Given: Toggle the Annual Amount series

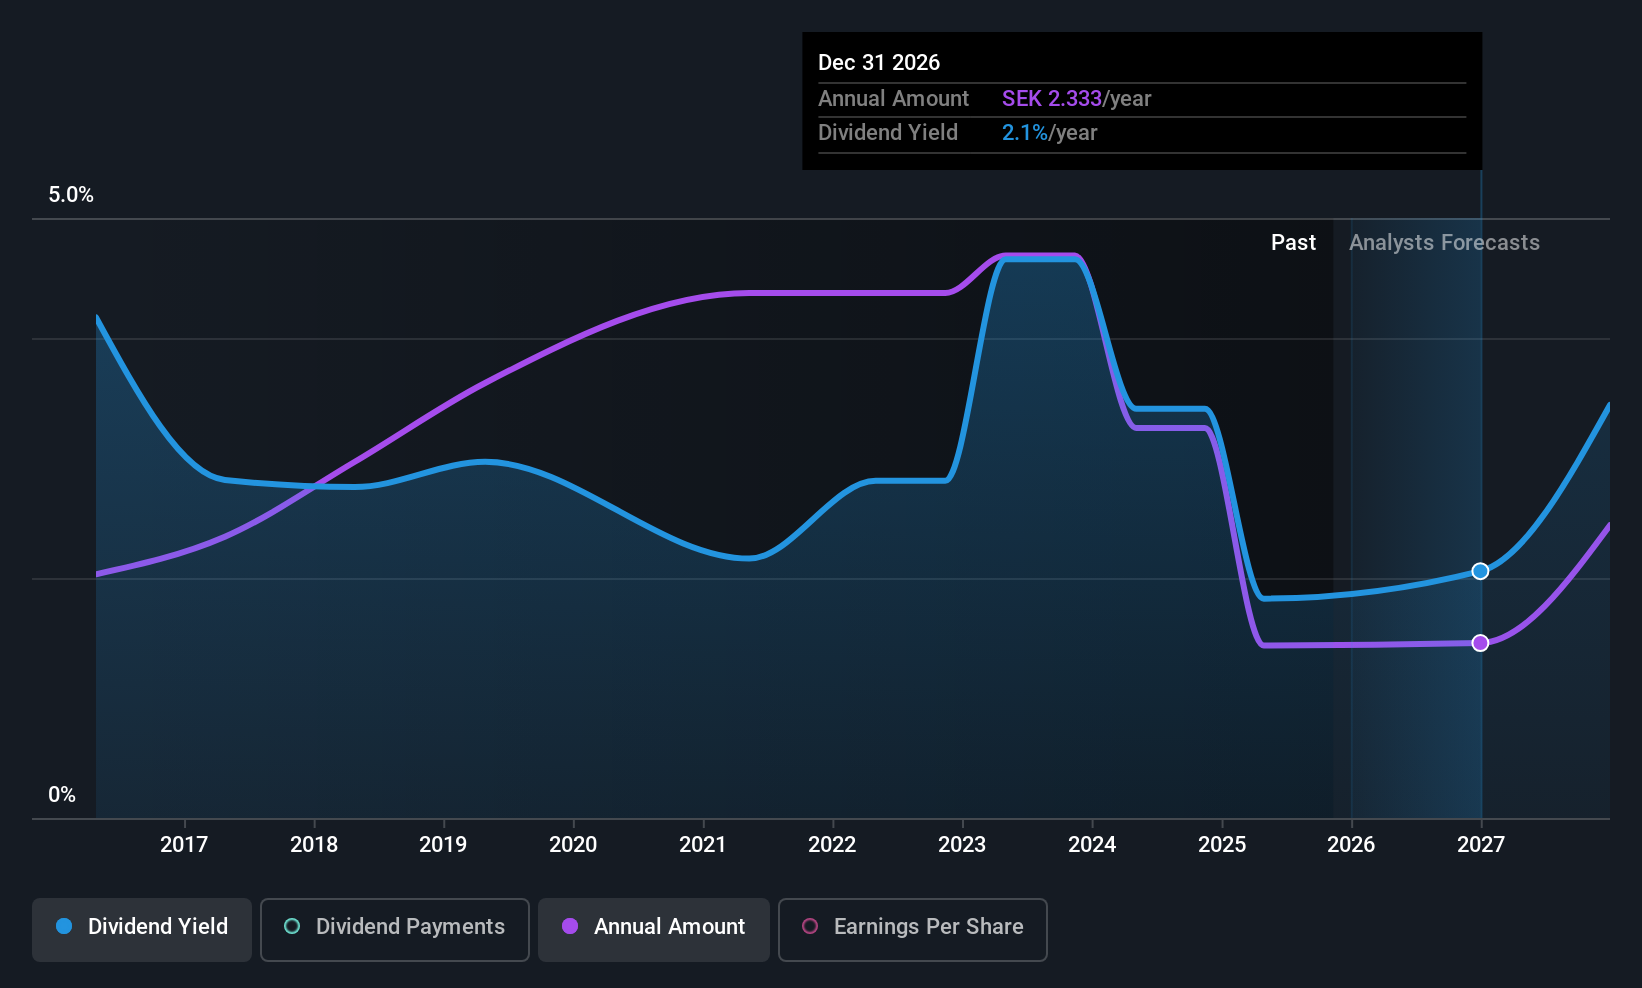Looking at the screenshot, I should coord(654,928).
